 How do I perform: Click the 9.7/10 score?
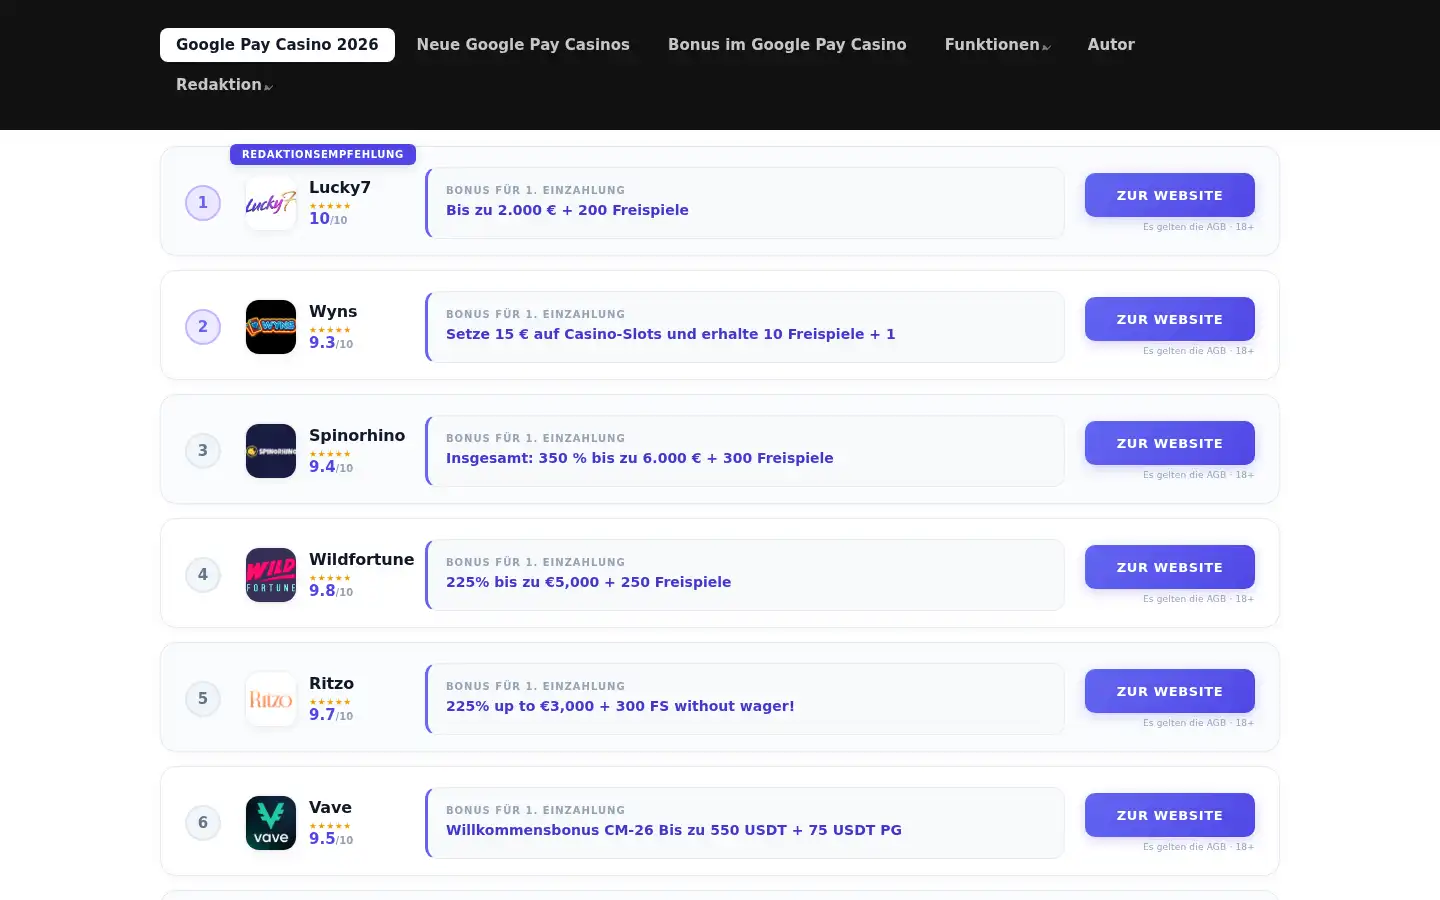[331, 714]
